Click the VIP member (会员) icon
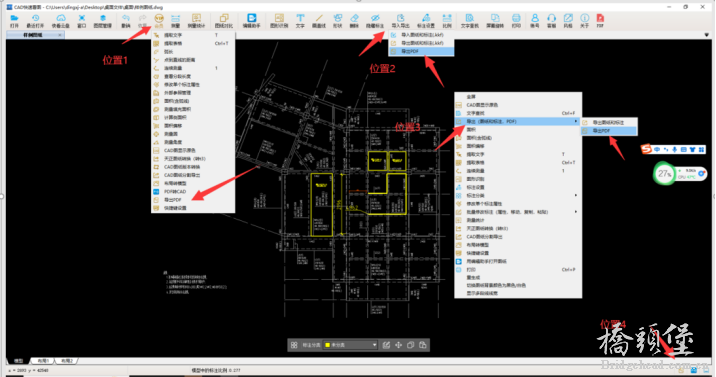The width and height of the screenshot is (716, 377). (x=159, y=21)
